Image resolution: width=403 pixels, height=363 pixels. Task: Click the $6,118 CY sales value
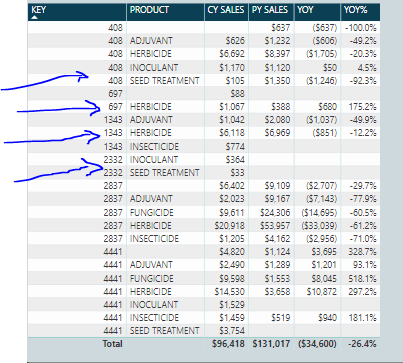point(232,133)
